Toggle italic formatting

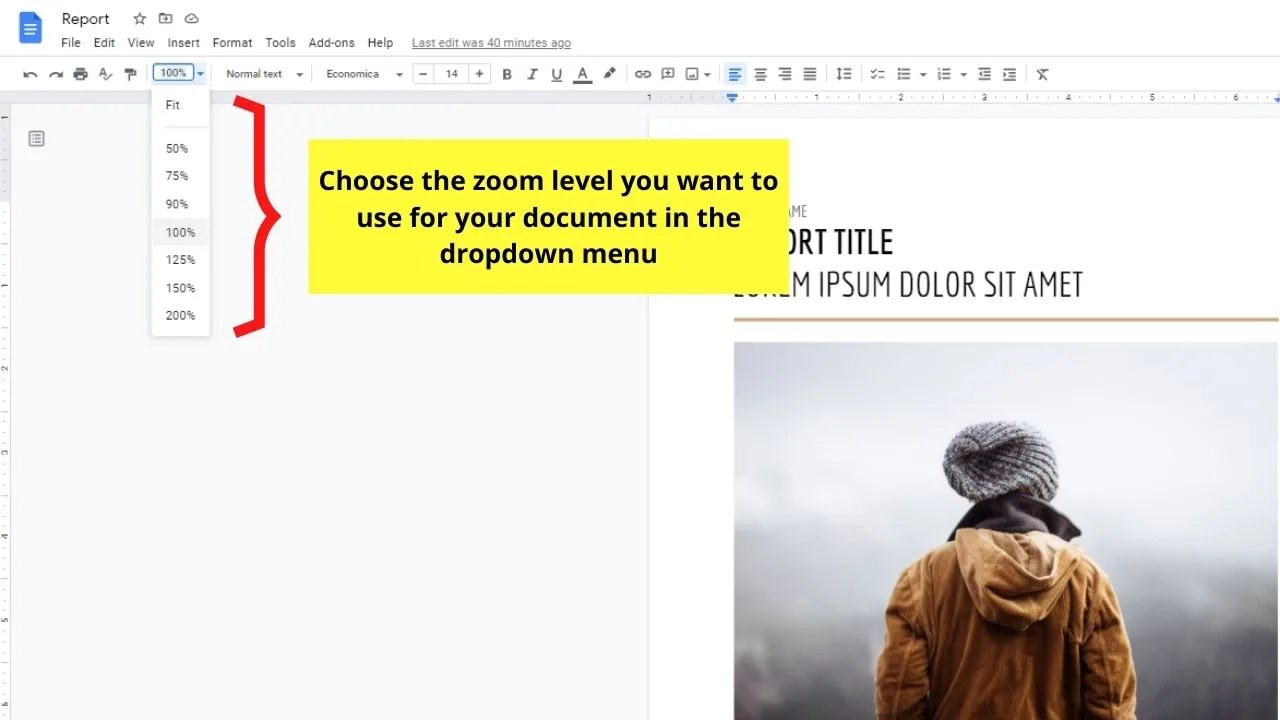(x=532, y=73)
